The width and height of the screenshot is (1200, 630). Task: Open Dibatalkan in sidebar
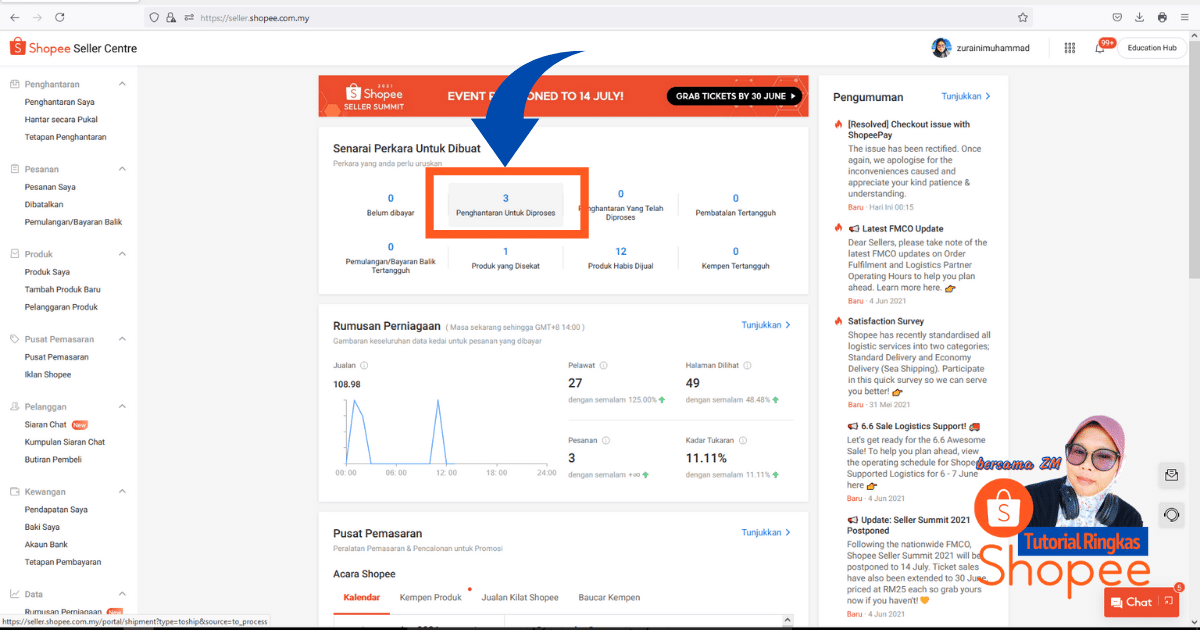pyautogui.click(x=44, y=204)
